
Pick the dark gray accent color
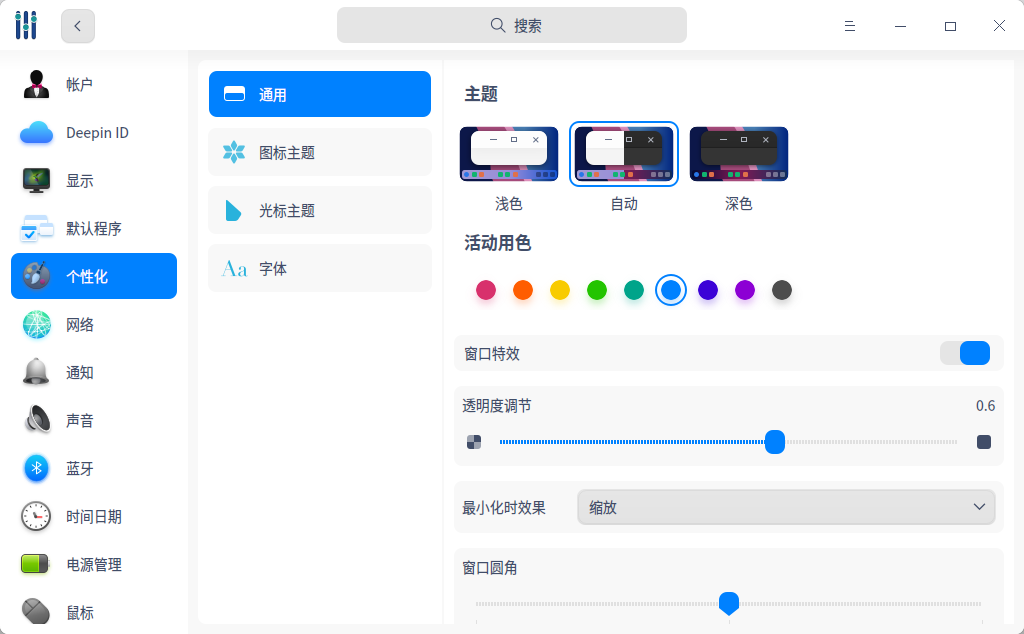[x=782, y=290]
